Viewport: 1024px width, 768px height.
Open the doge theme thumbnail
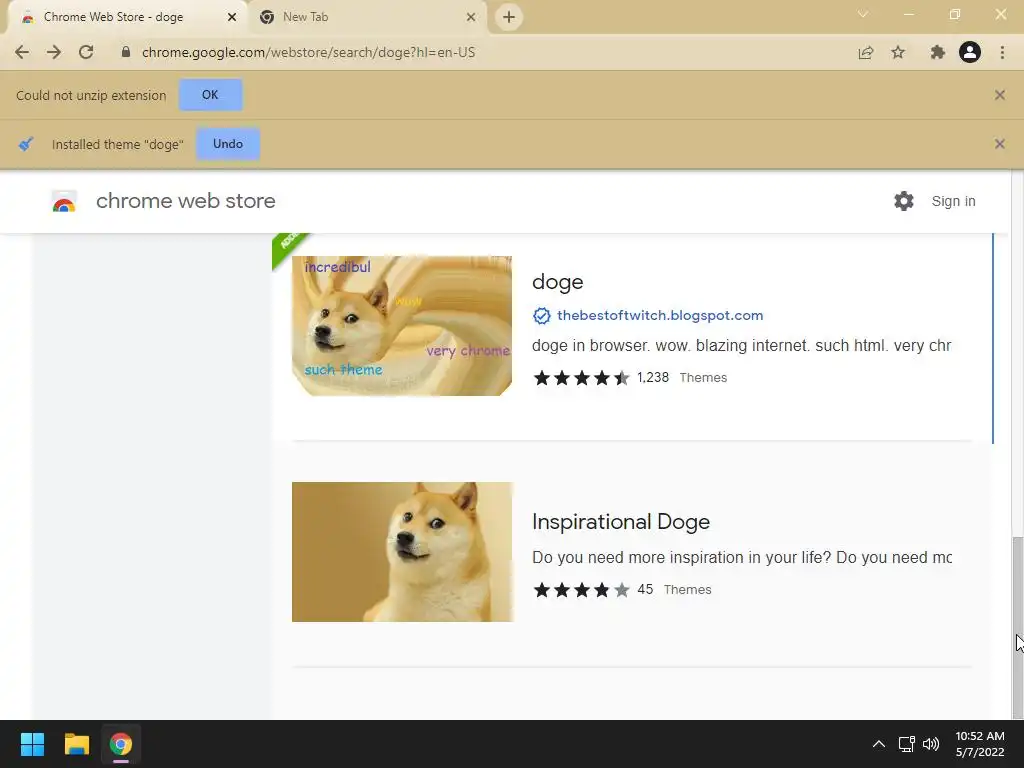click(402, 326)
